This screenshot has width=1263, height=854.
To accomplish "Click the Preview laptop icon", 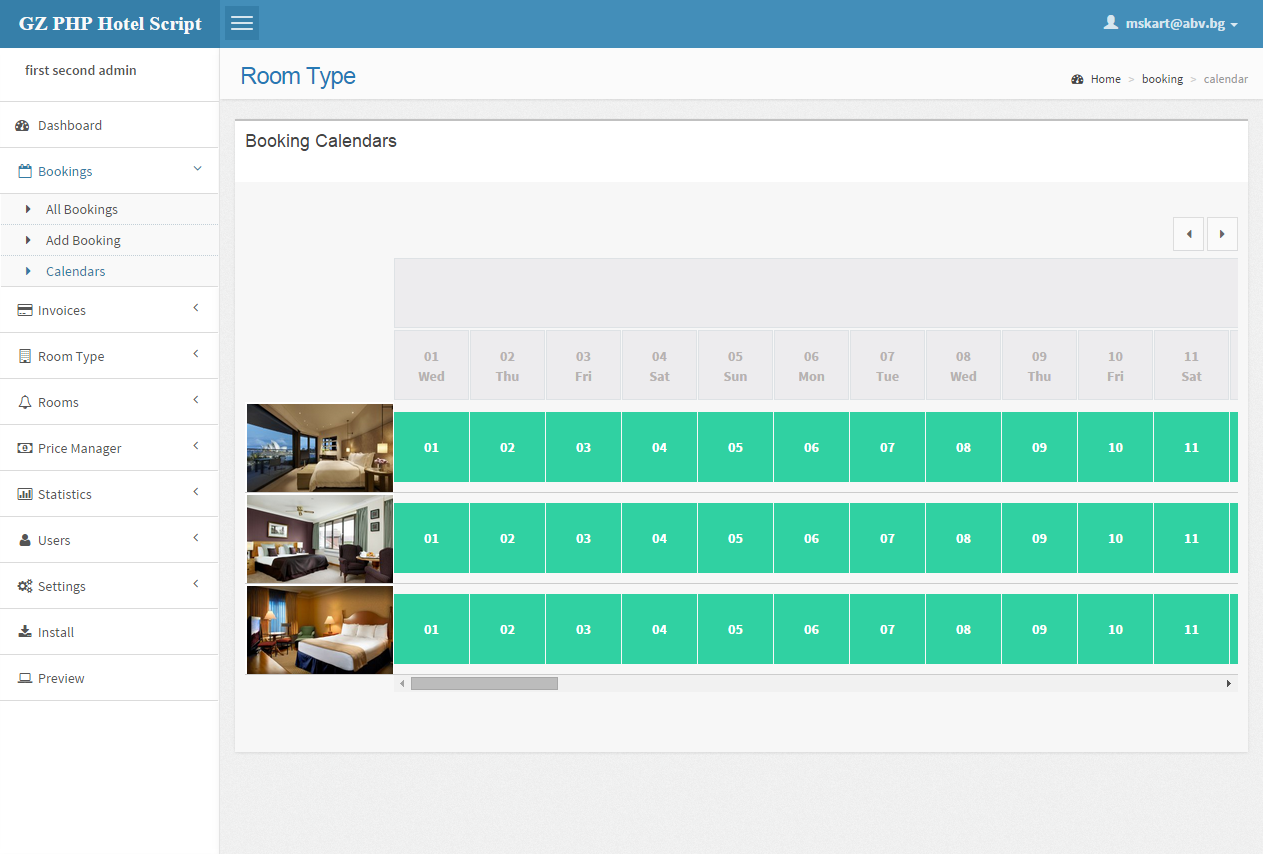I will pos(25,678).
